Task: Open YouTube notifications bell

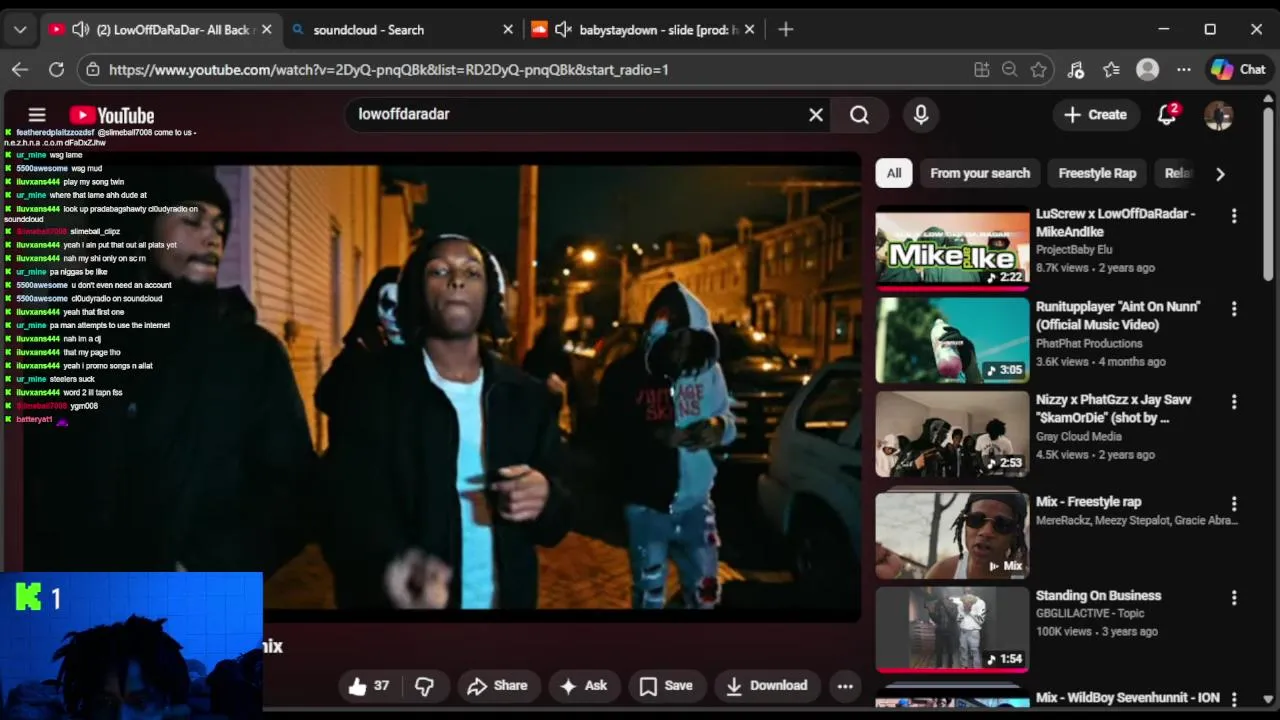Action: tap(1167, 115)
